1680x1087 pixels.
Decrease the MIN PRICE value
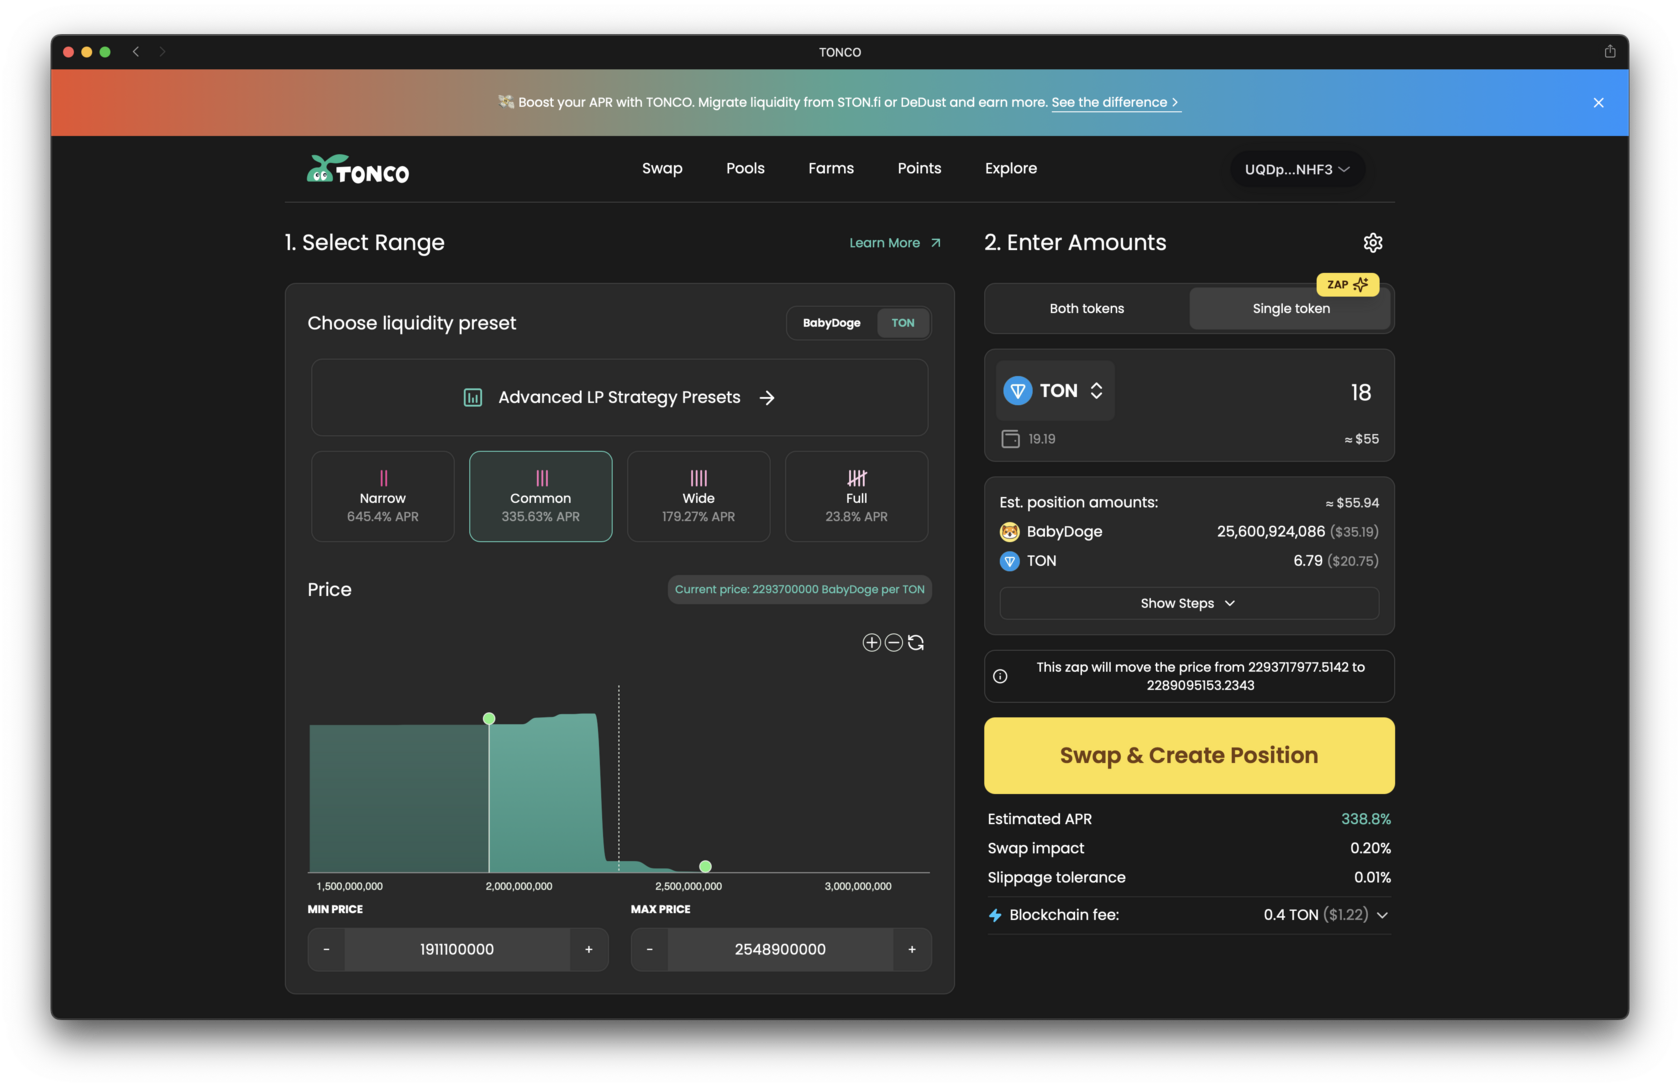tap(326, 950)
